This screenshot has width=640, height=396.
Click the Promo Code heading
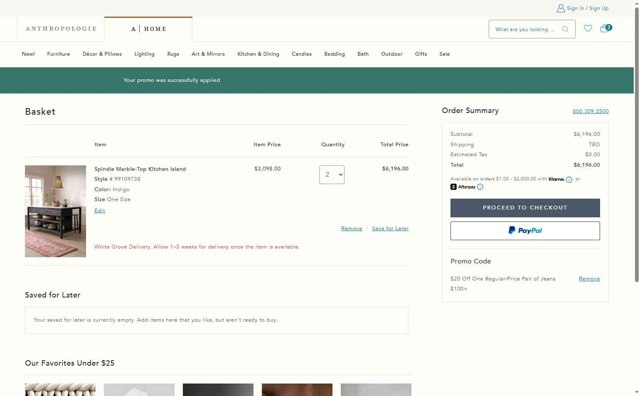471,261
